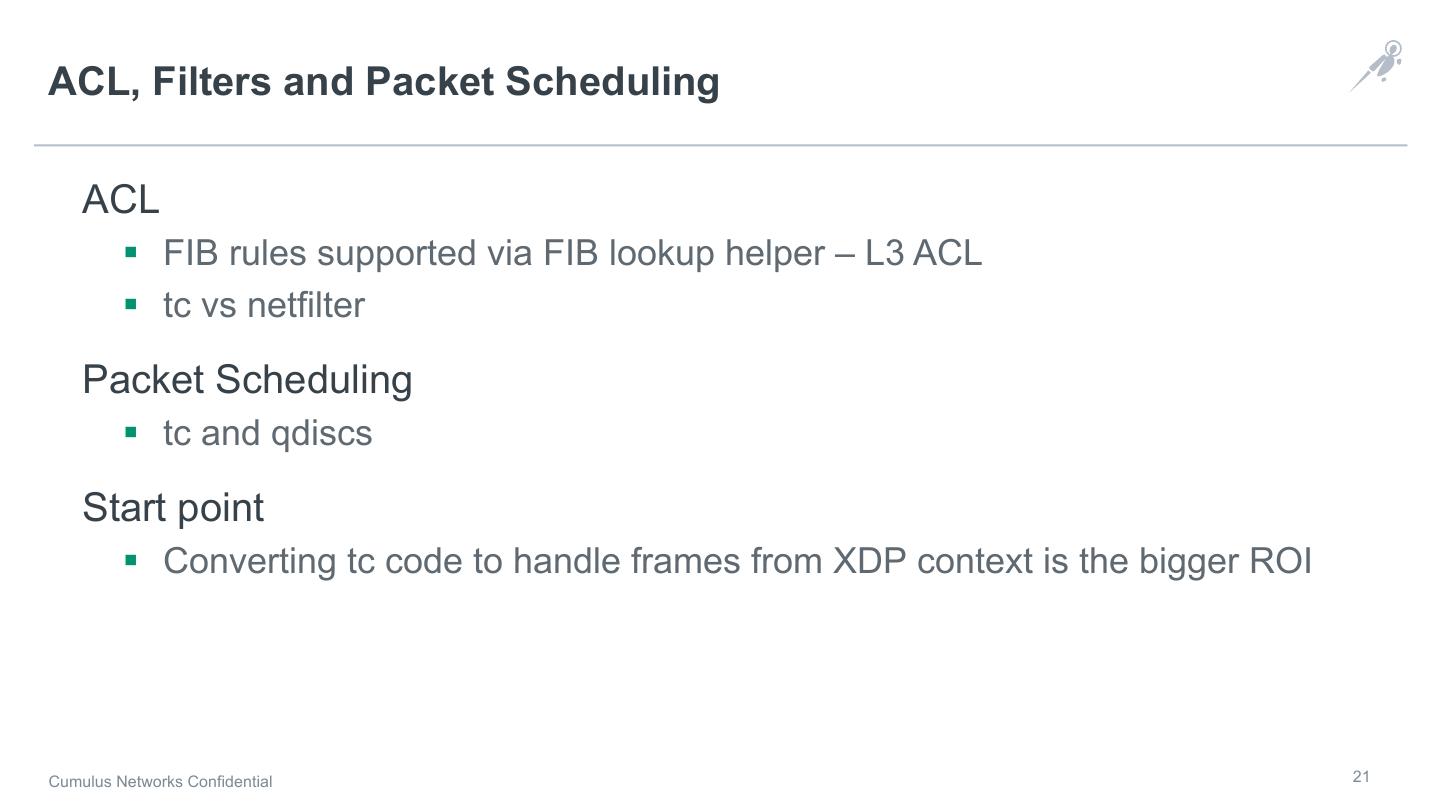Click the green bullet before "tc vs netfilter"
Image resolution: width=1440 pixels, height=810 pixels.
131,305
